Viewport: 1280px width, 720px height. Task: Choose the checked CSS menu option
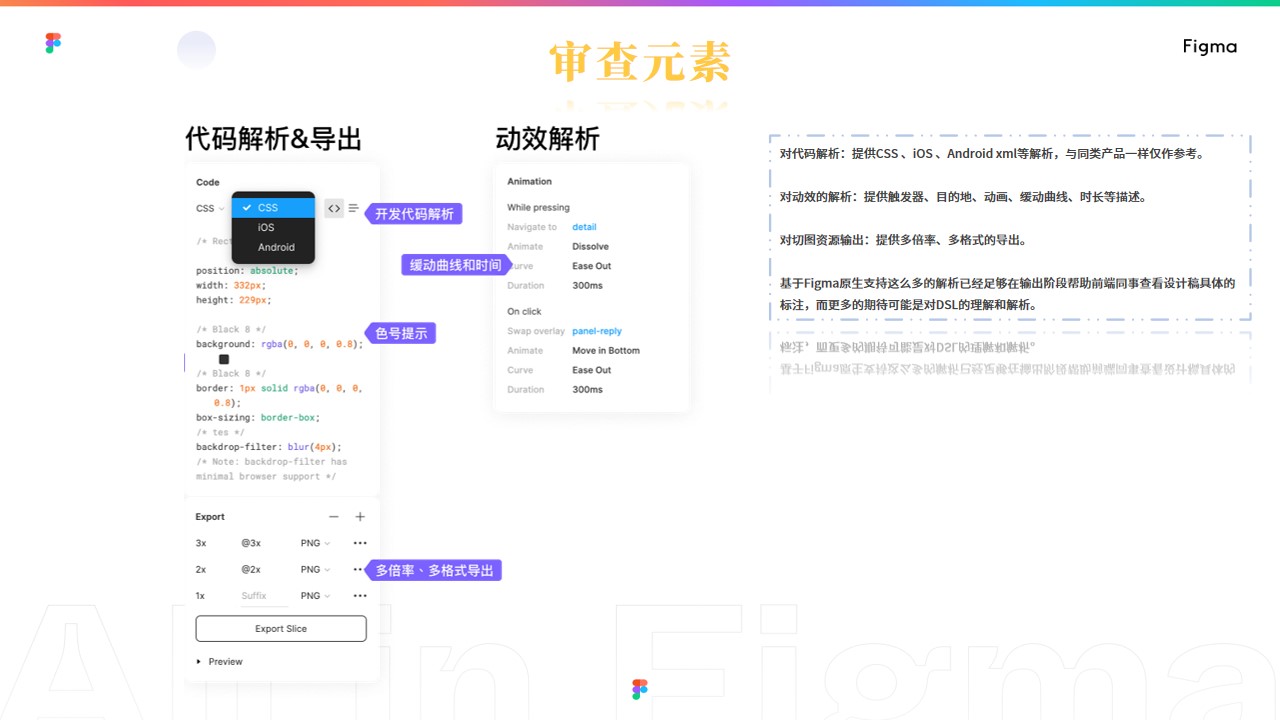click(268, 208)
